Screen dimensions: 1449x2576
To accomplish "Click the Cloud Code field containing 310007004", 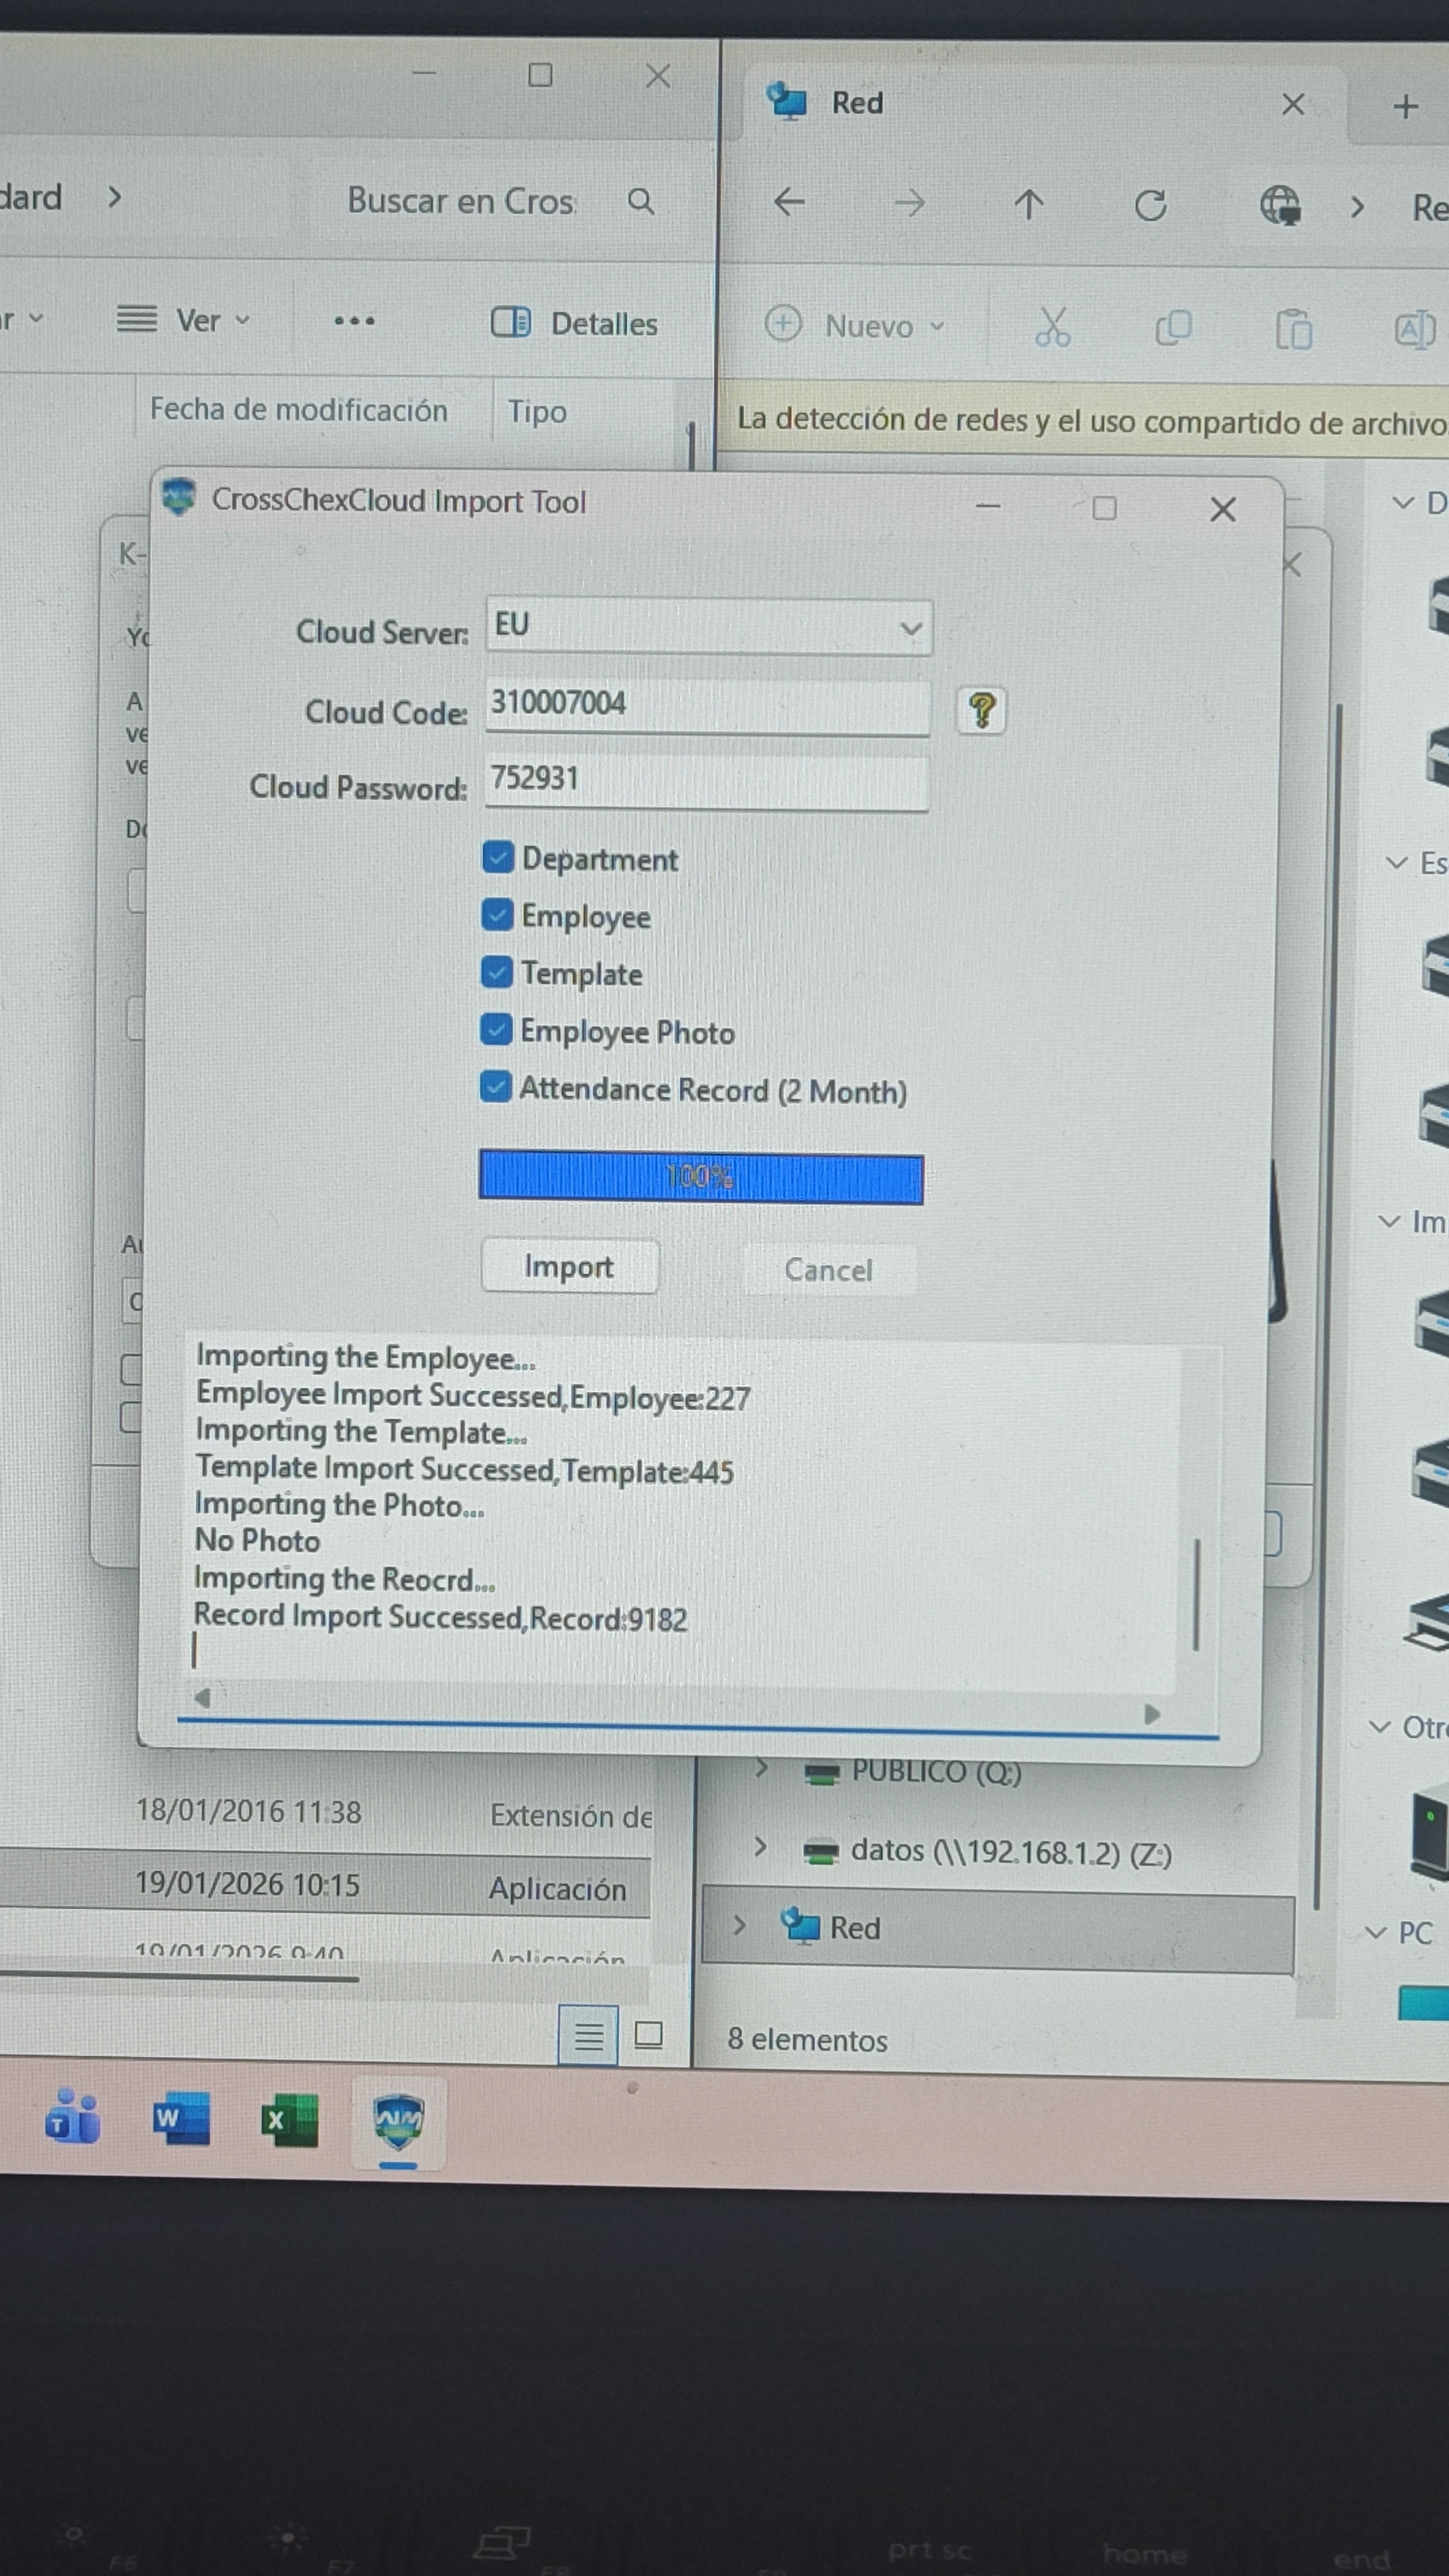I will pos(707,706).
